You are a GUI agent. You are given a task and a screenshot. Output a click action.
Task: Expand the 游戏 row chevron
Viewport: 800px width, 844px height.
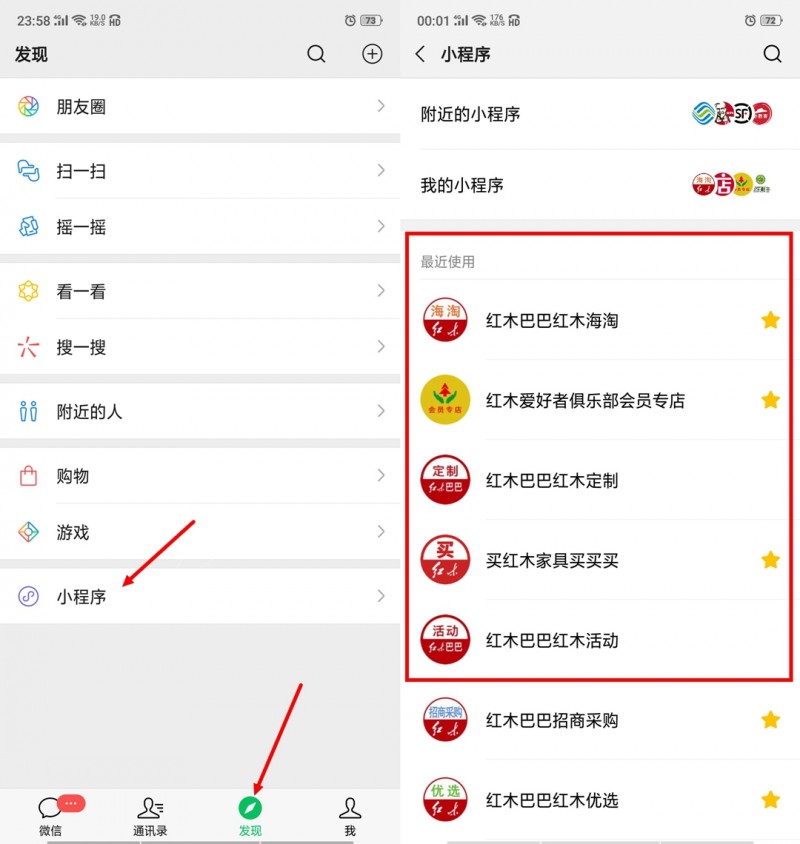tap(381, 532)
